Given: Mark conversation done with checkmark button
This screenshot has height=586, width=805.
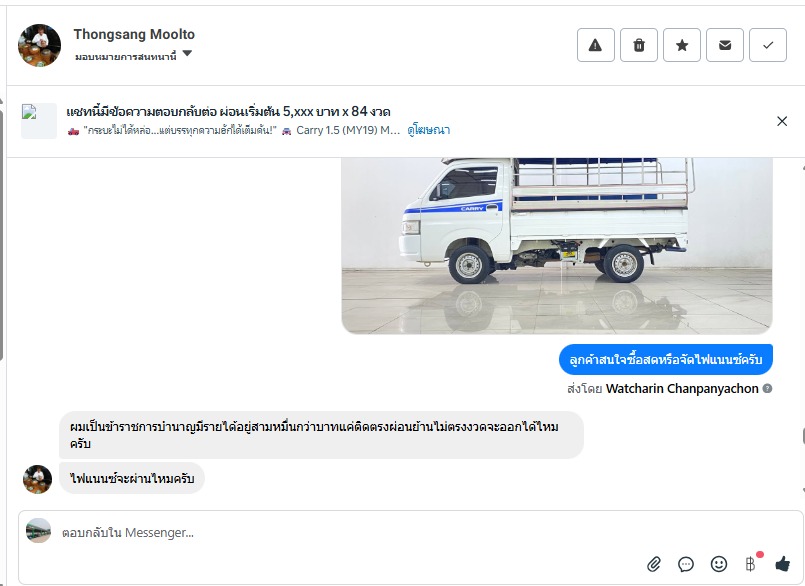Looking at the screenshot, I should click(768, 45).
